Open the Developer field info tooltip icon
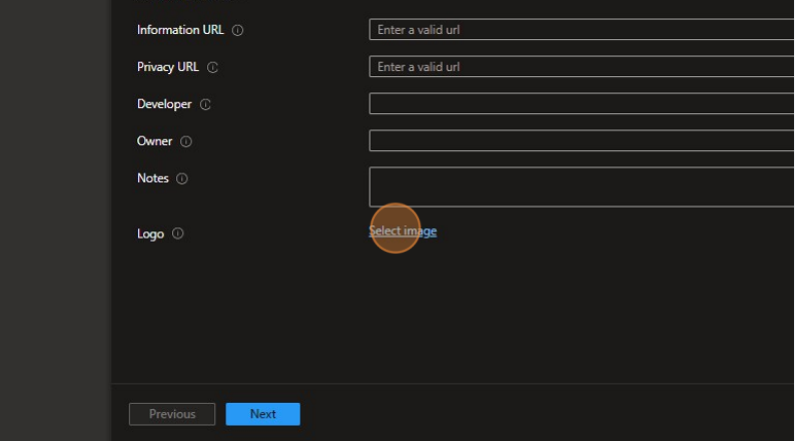Image resolution: width=795 pixels, height=441 pixels. (206, 104)
